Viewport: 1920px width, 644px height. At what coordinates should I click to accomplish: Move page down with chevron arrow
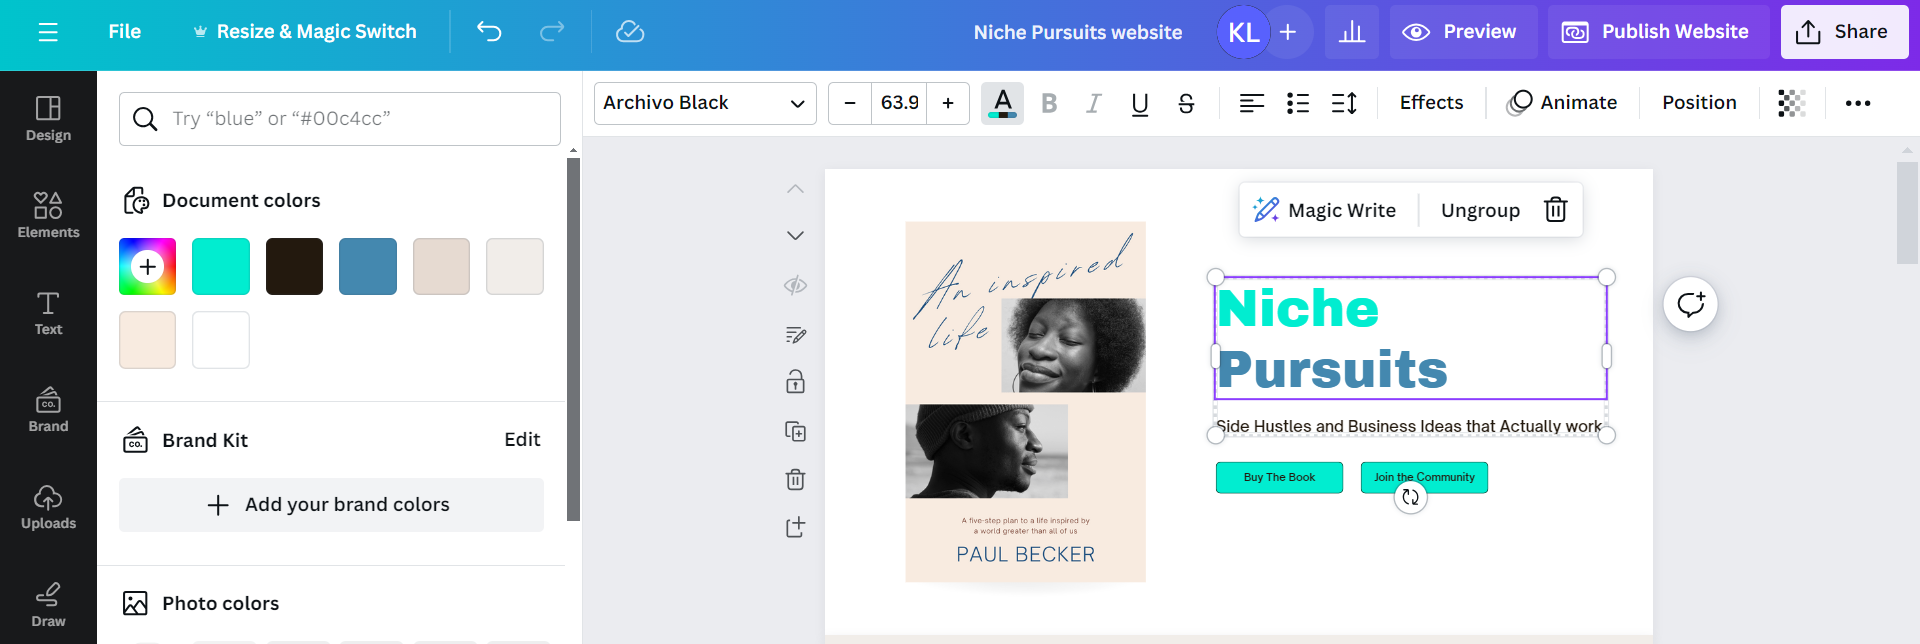[x=796, y=236]
